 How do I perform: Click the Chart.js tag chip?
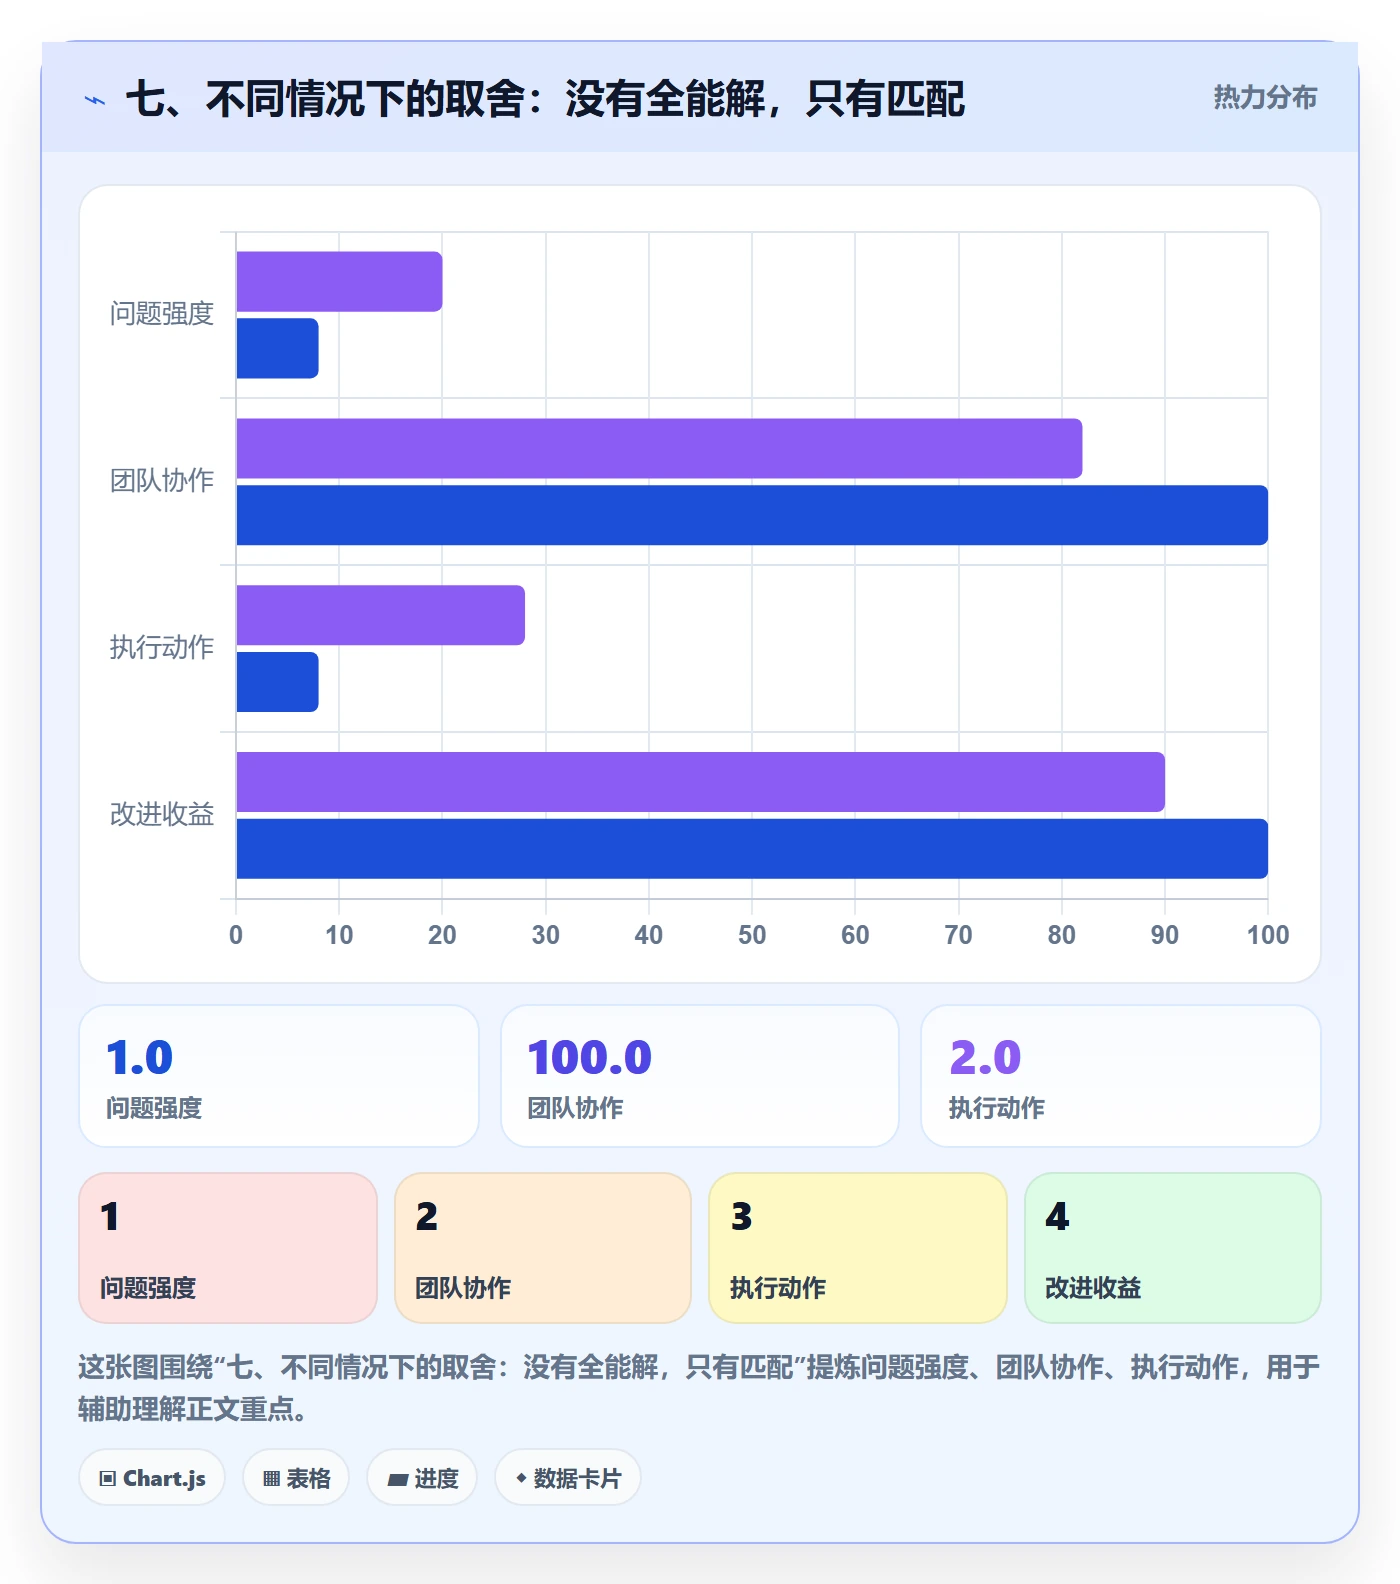pyautogui.click(x=152, y=1478)
